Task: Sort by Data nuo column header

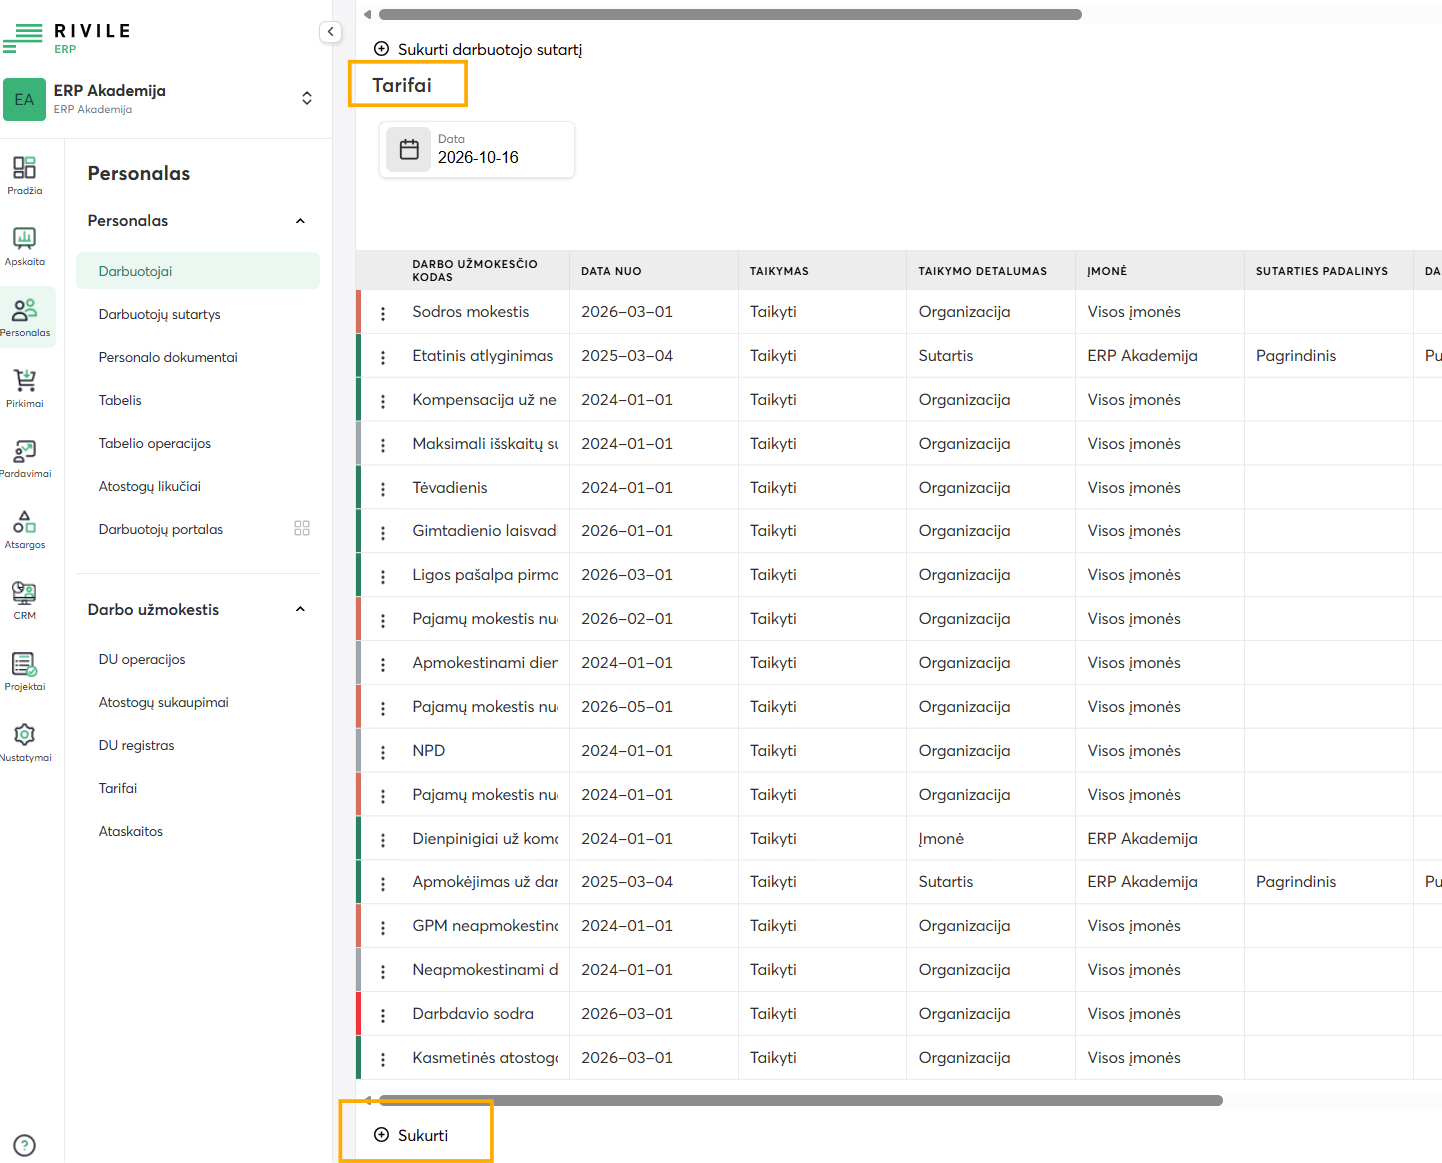Action: tap(611, 271)
